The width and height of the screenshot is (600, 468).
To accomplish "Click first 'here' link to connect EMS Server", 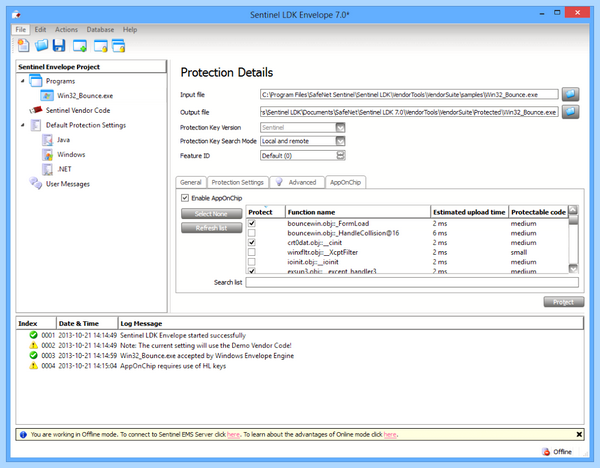I will (233, 434).
